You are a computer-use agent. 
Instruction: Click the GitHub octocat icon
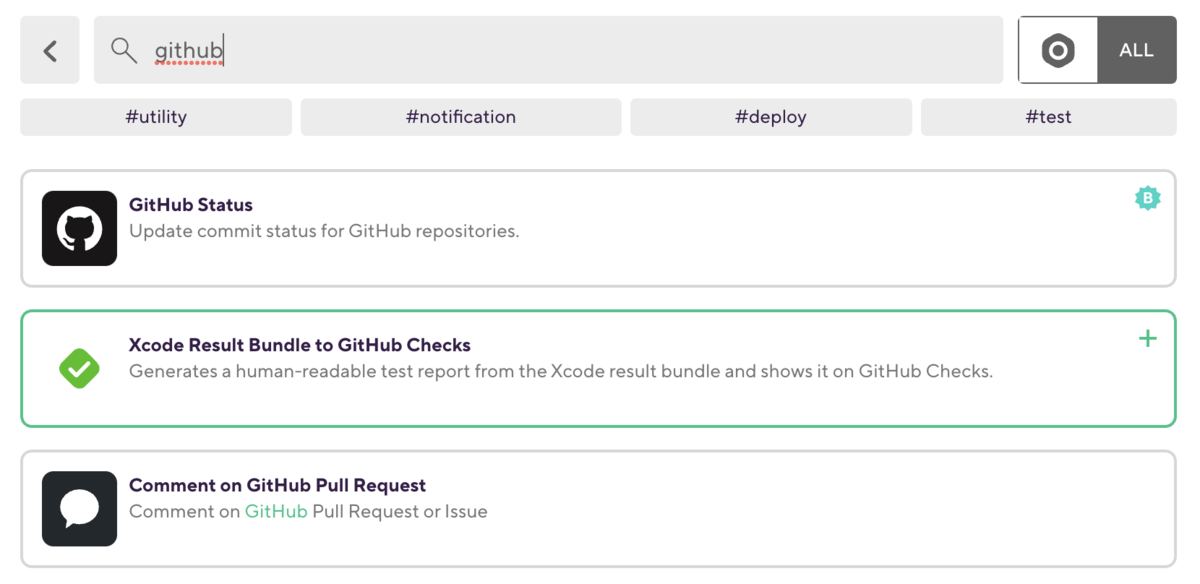[x=79, y=228]
